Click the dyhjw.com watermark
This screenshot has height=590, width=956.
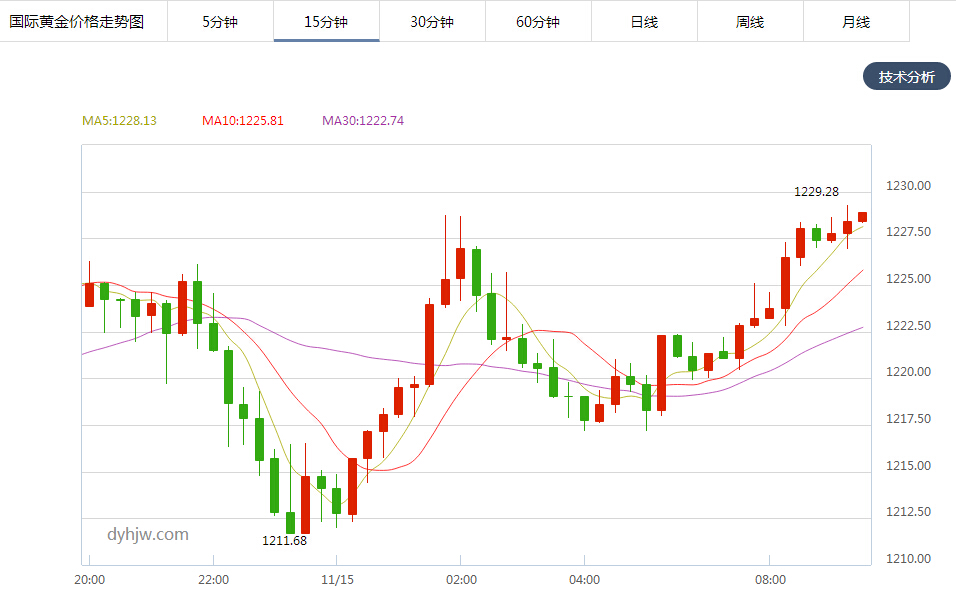point(148,535)
